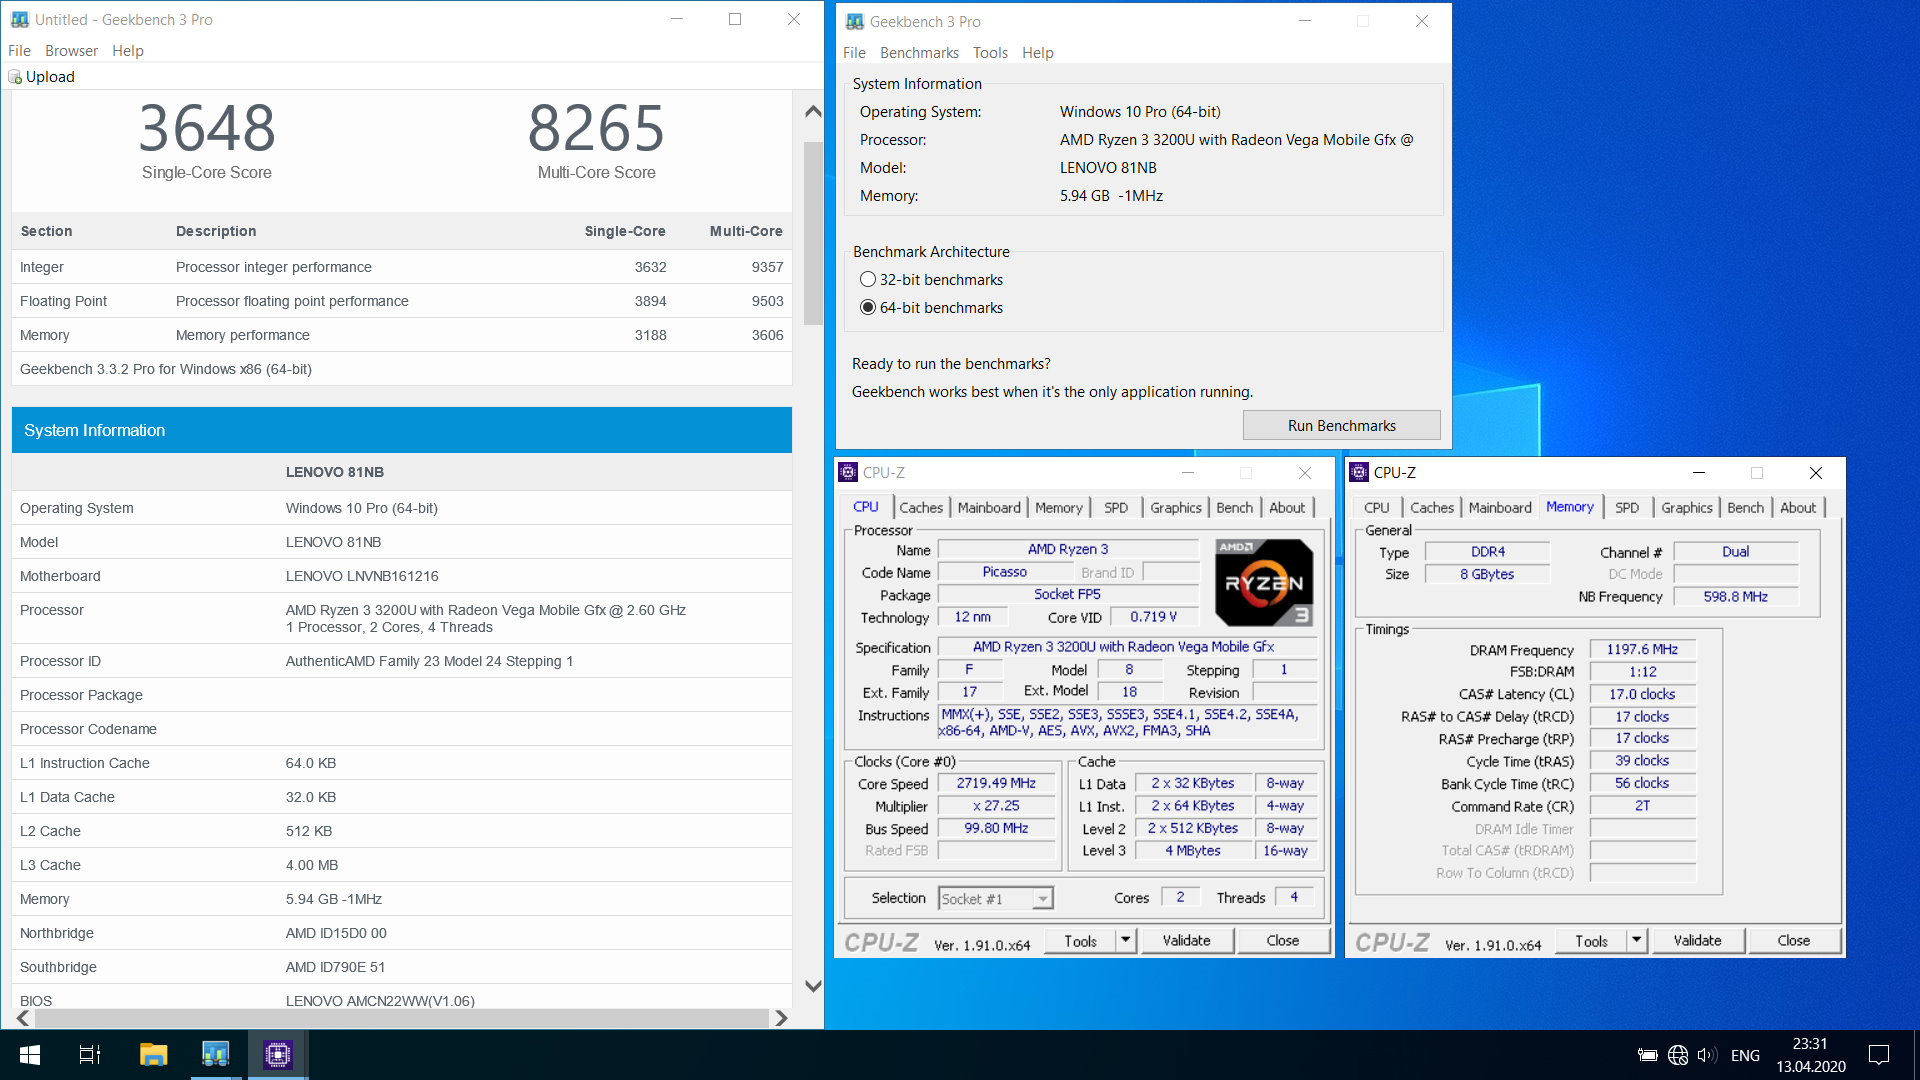This screenshot has height=1080, width=1920.
Task: Open File menu in Untitled Geekbench window
Action: (19, 51)
